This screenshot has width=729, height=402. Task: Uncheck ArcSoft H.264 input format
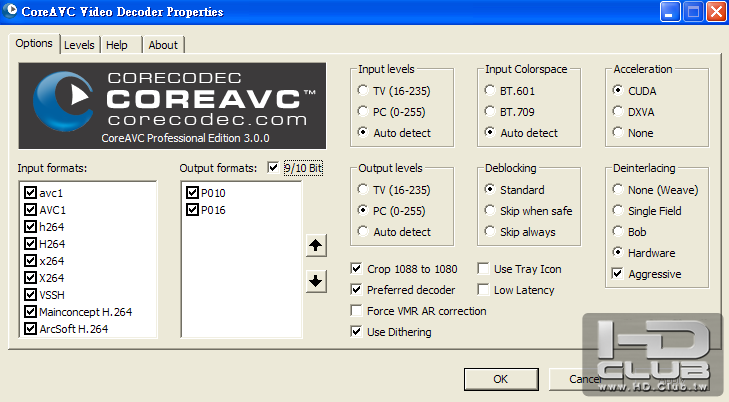[x=31, y=329]
